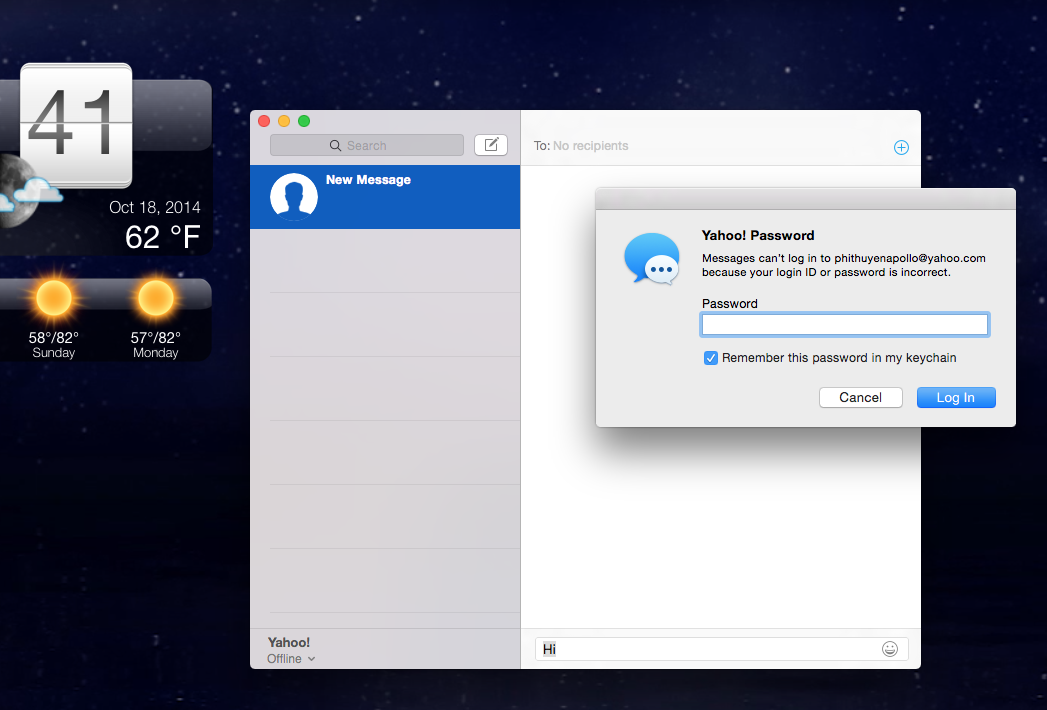This screenshot has width=1047, height=710.
Task: Minimize Messages window with yellow button
Action: click(284, 121)
